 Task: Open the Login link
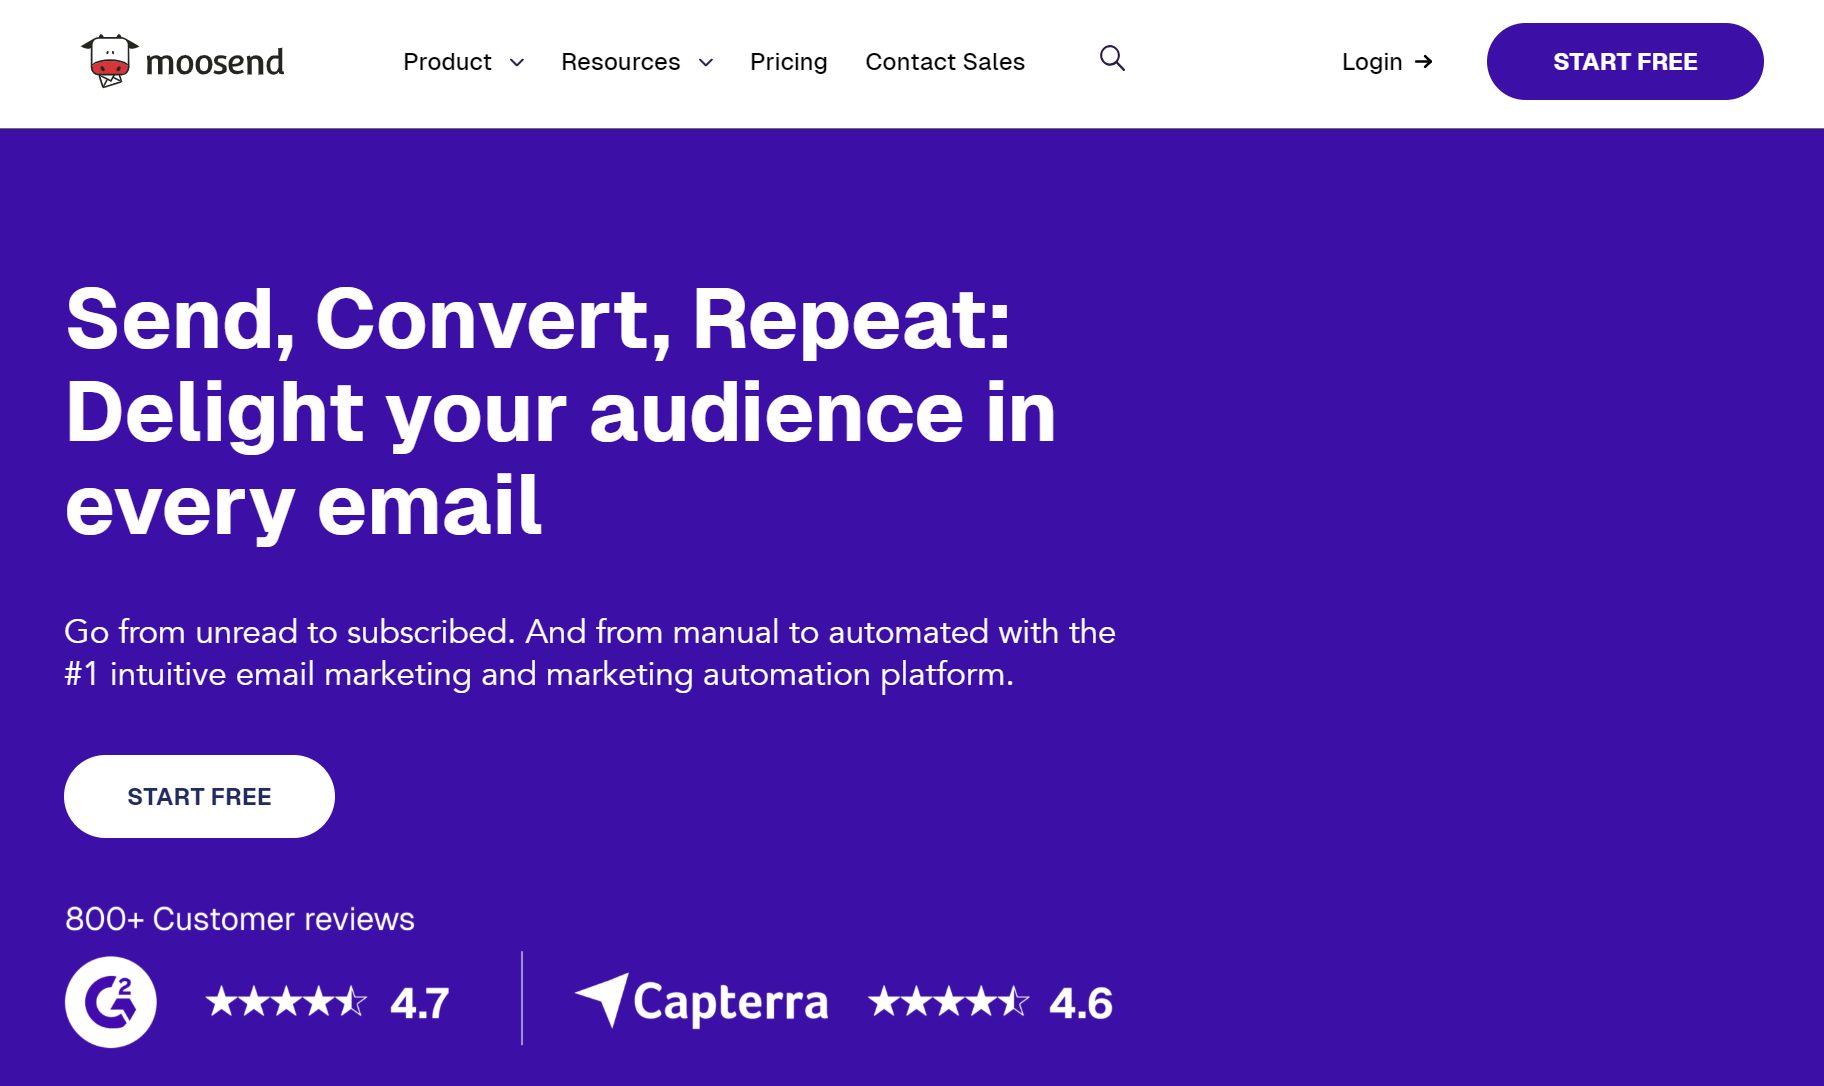pyautogui.click(x=1372, y=61)
